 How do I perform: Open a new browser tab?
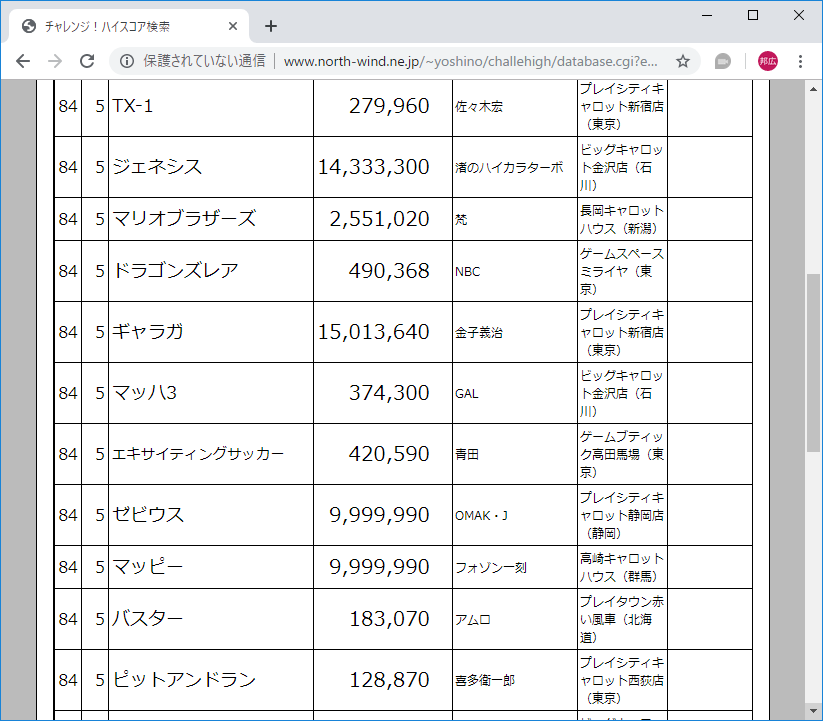click(x=270, y=26)
